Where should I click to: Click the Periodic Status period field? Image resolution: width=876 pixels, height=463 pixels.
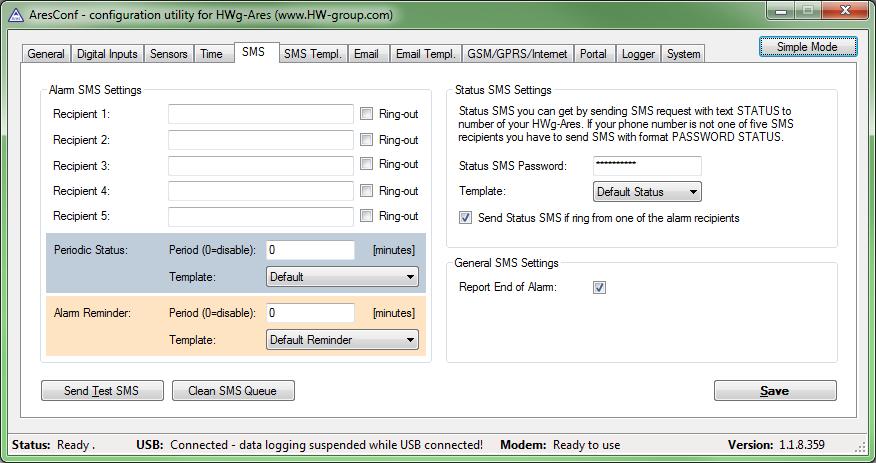[x=310, y=250]
